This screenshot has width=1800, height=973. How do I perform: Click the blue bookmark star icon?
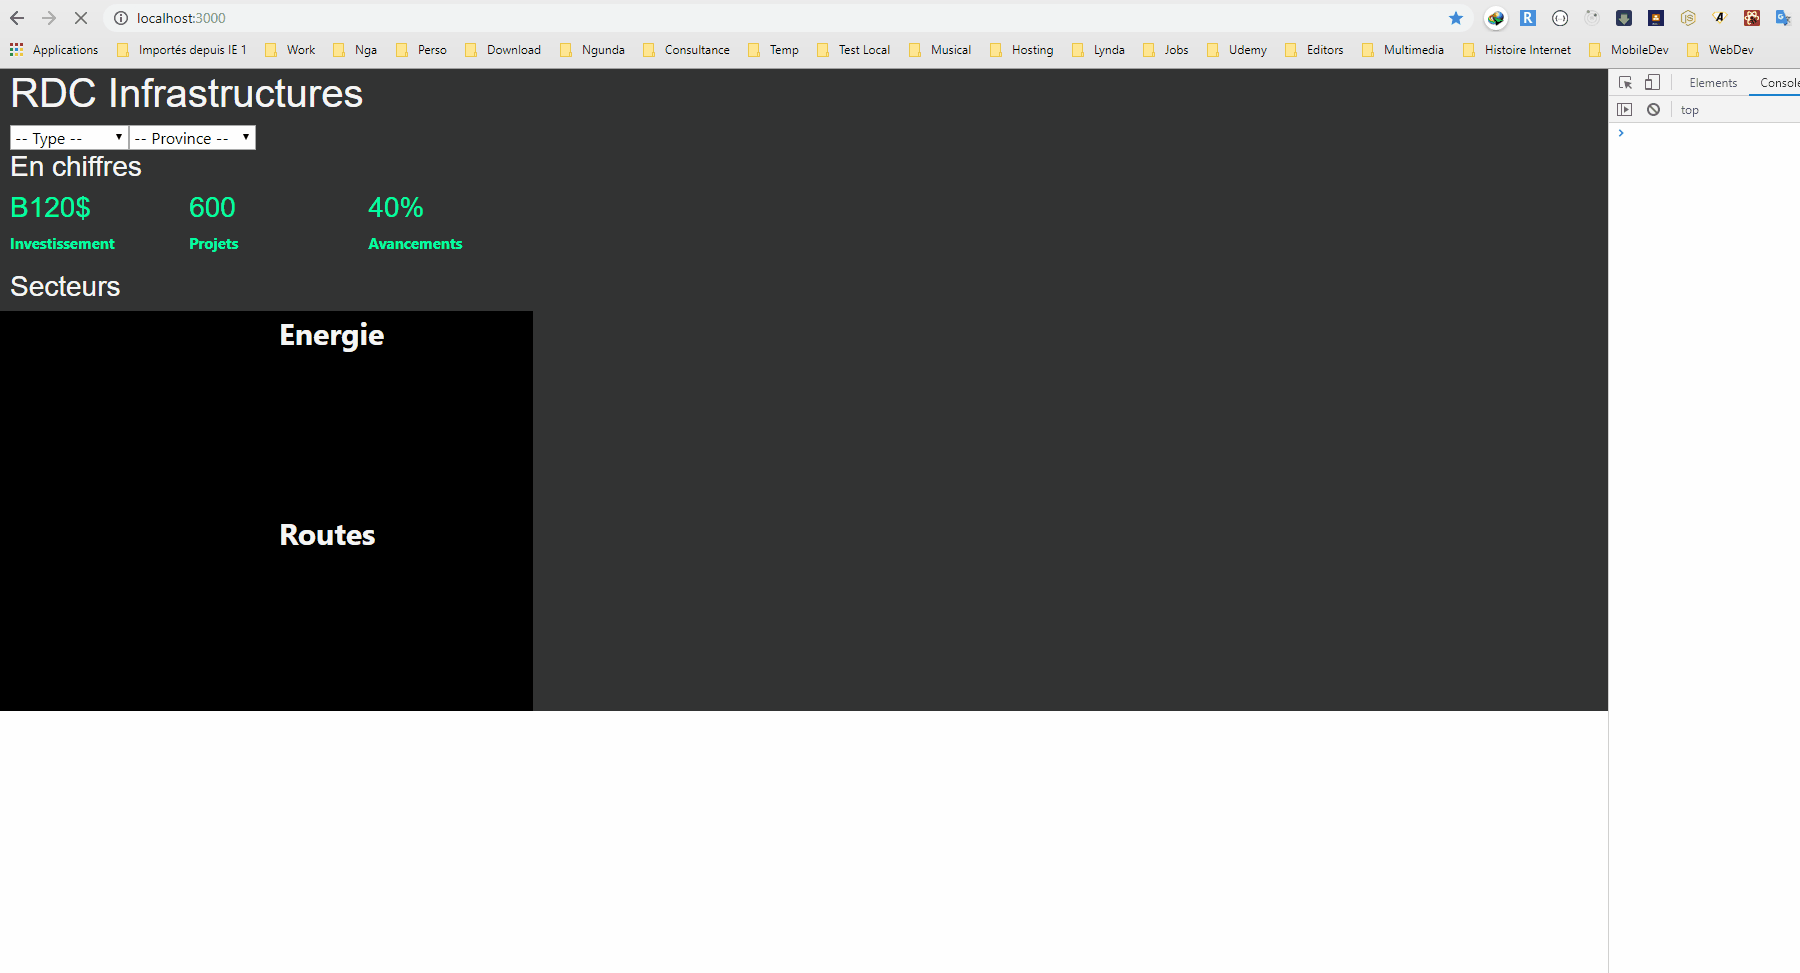tap(1456, 18)
